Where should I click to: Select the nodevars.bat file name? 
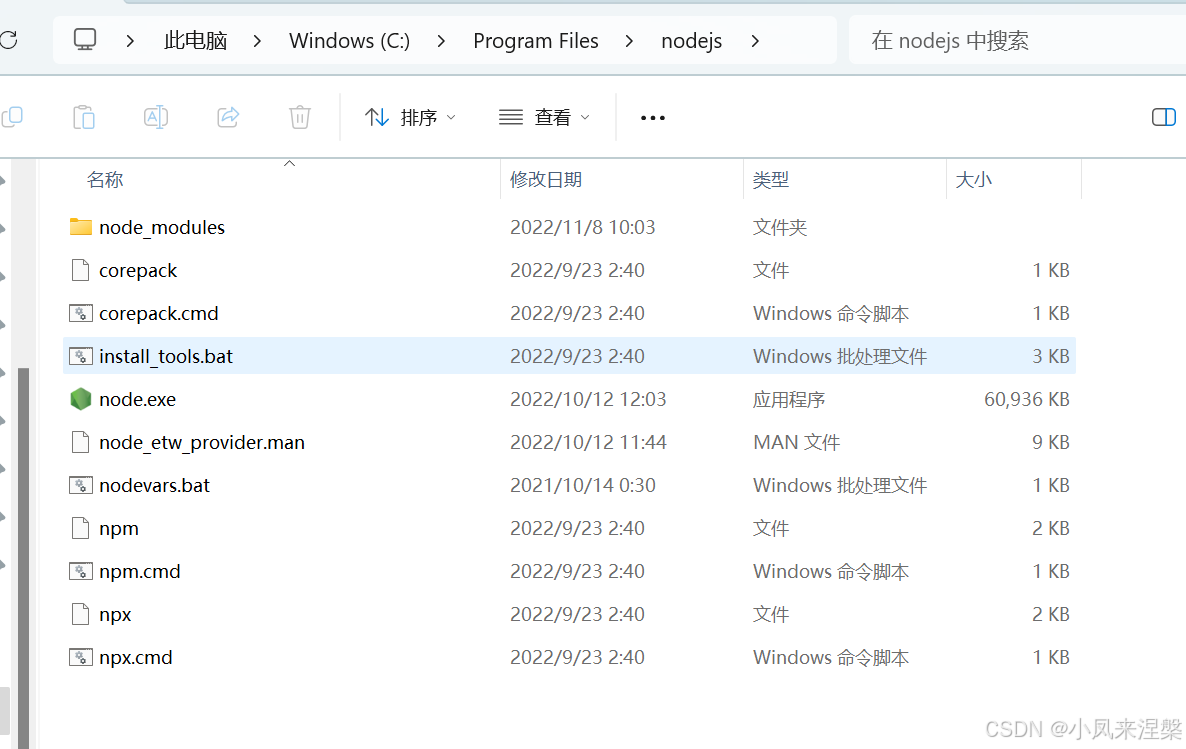click(154, 485)
